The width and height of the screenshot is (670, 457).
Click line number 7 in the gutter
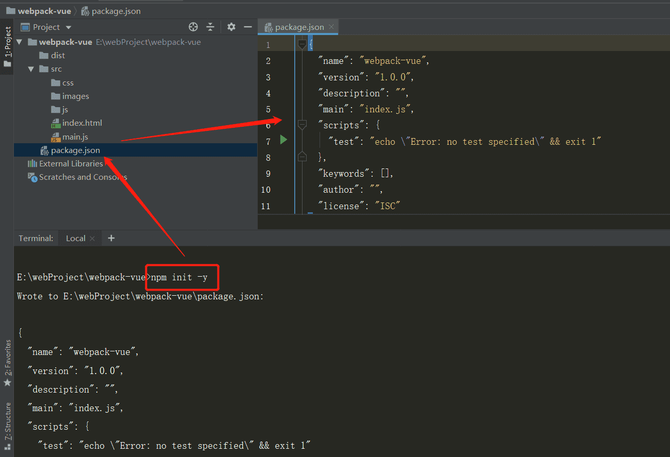click(x=268, y=141)
